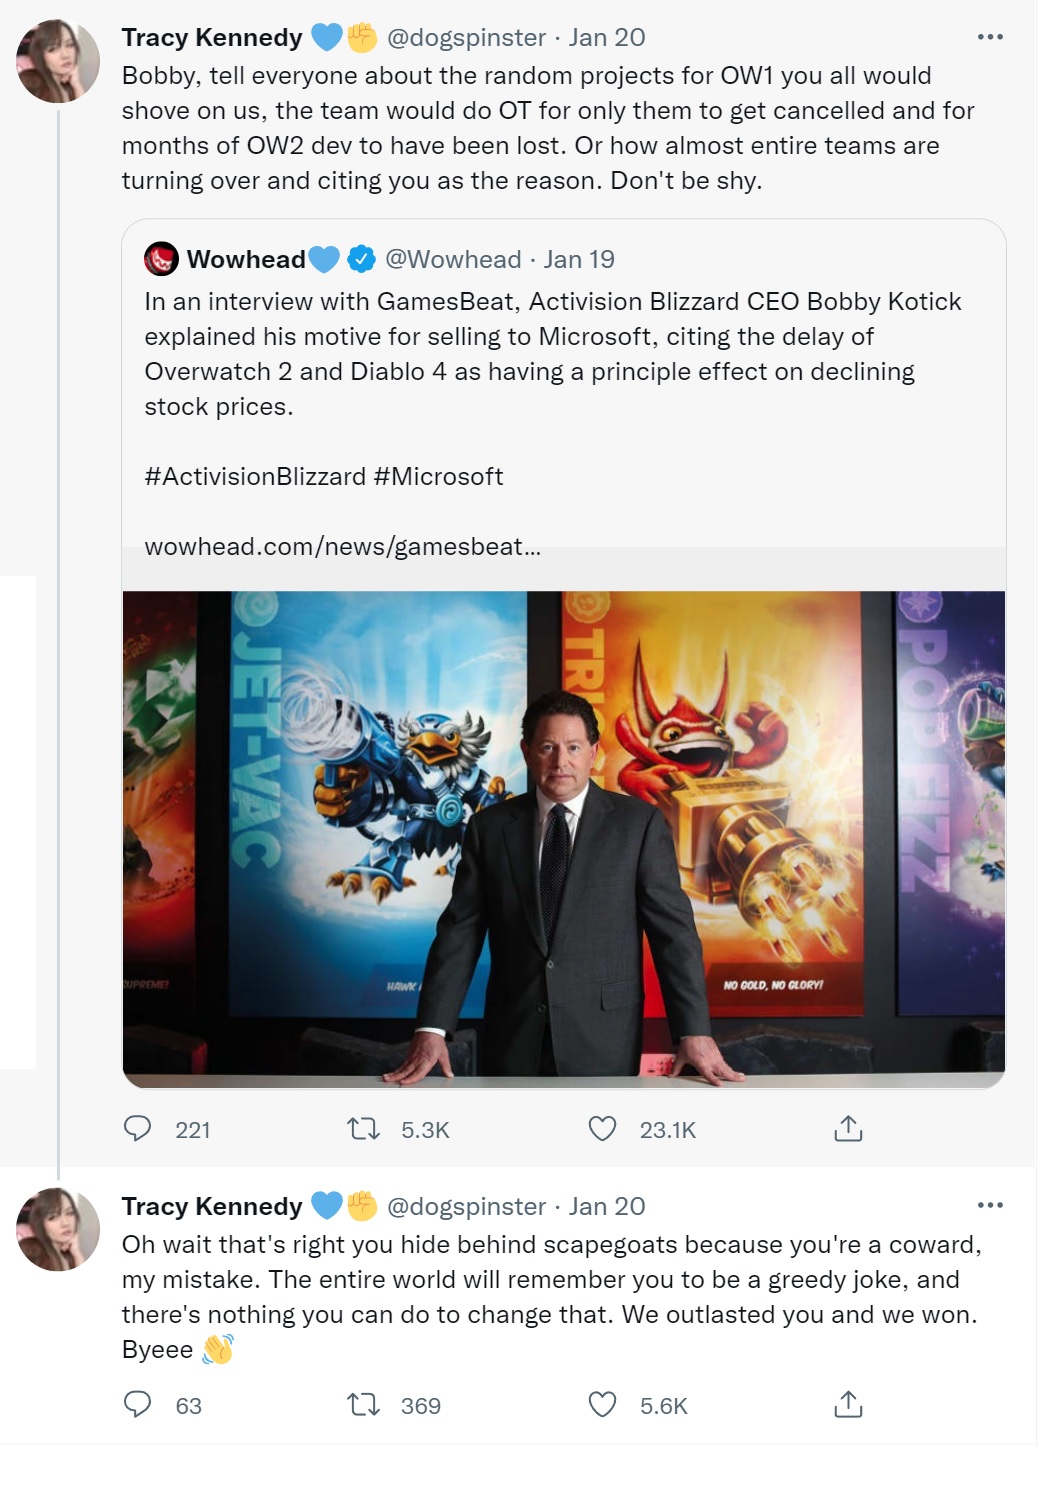Click the Wowhead avatar icon in quoted tweet
1047x1504 pixels.
(161, 259)
